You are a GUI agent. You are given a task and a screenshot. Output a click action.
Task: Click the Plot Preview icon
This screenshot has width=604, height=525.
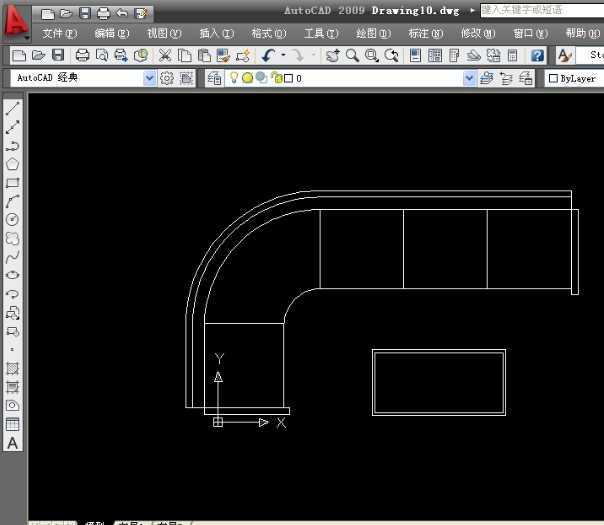click(x=102, y=56)
